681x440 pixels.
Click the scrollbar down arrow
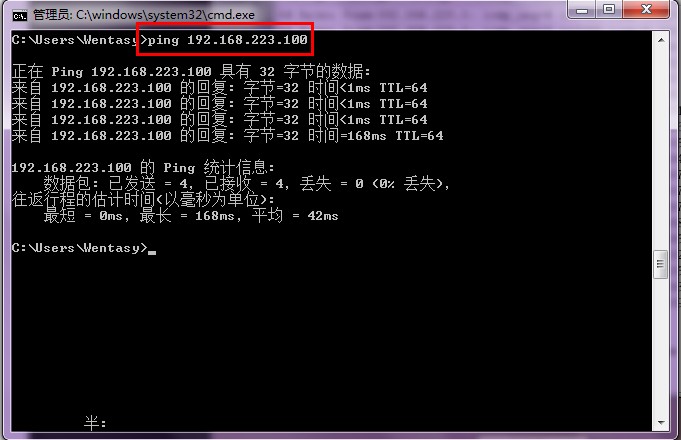(661, 423)
